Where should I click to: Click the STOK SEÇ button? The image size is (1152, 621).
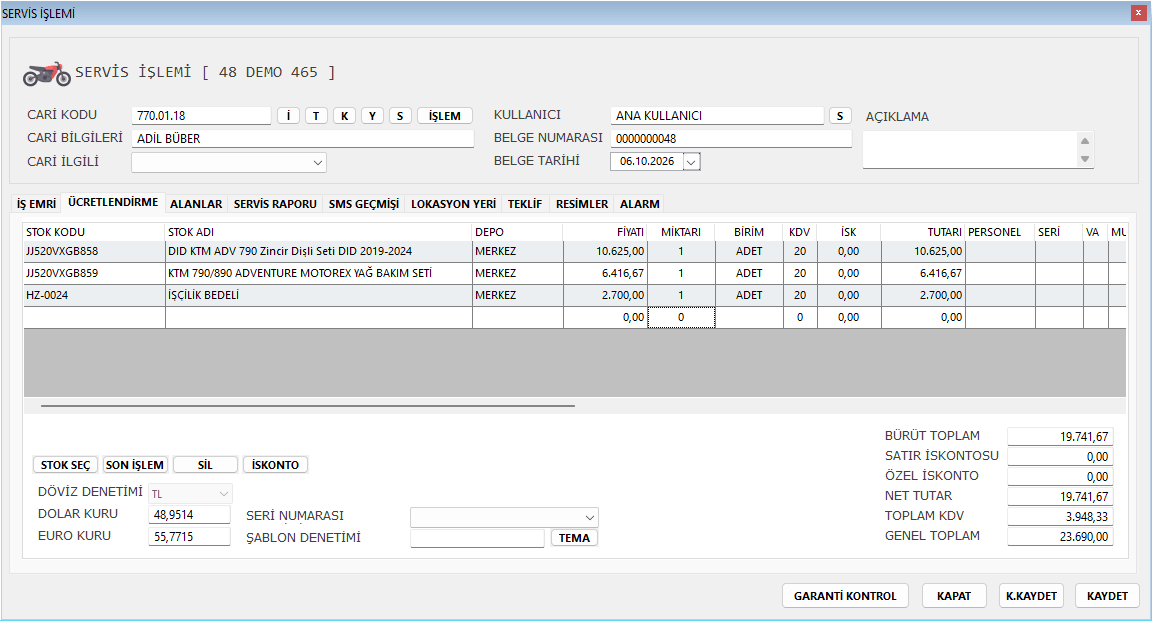[x=65, y=464]
